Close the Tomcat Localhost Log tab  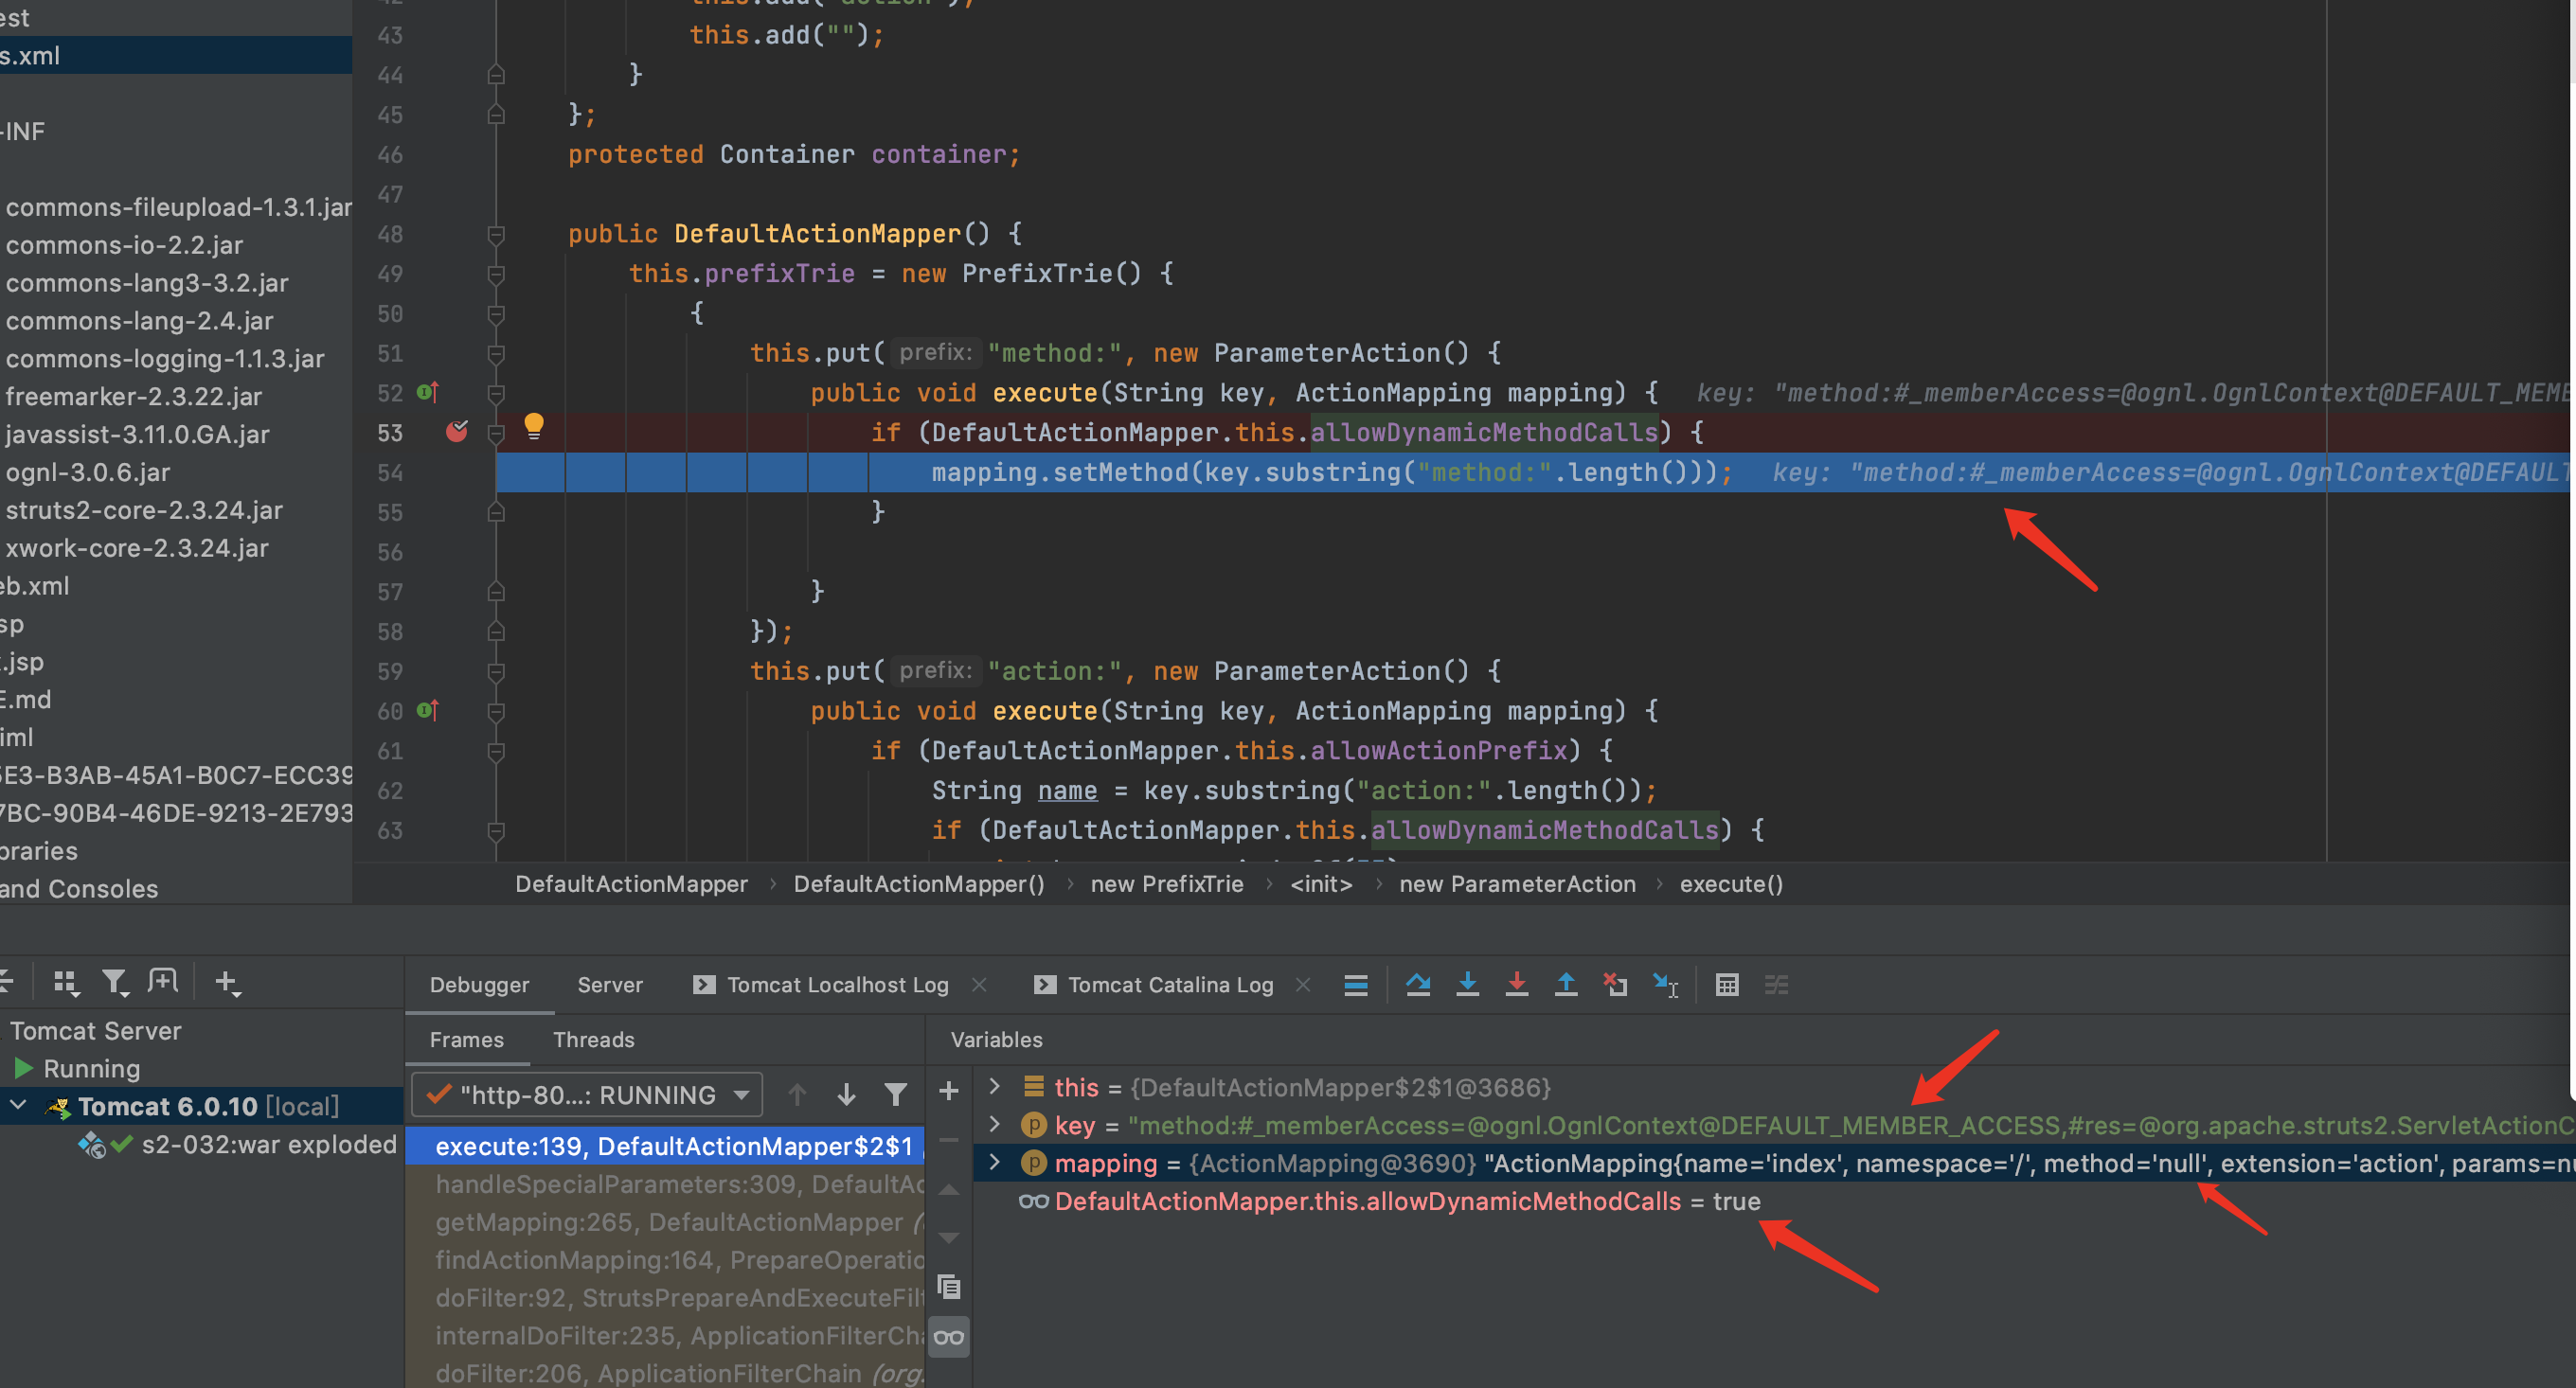980,985
